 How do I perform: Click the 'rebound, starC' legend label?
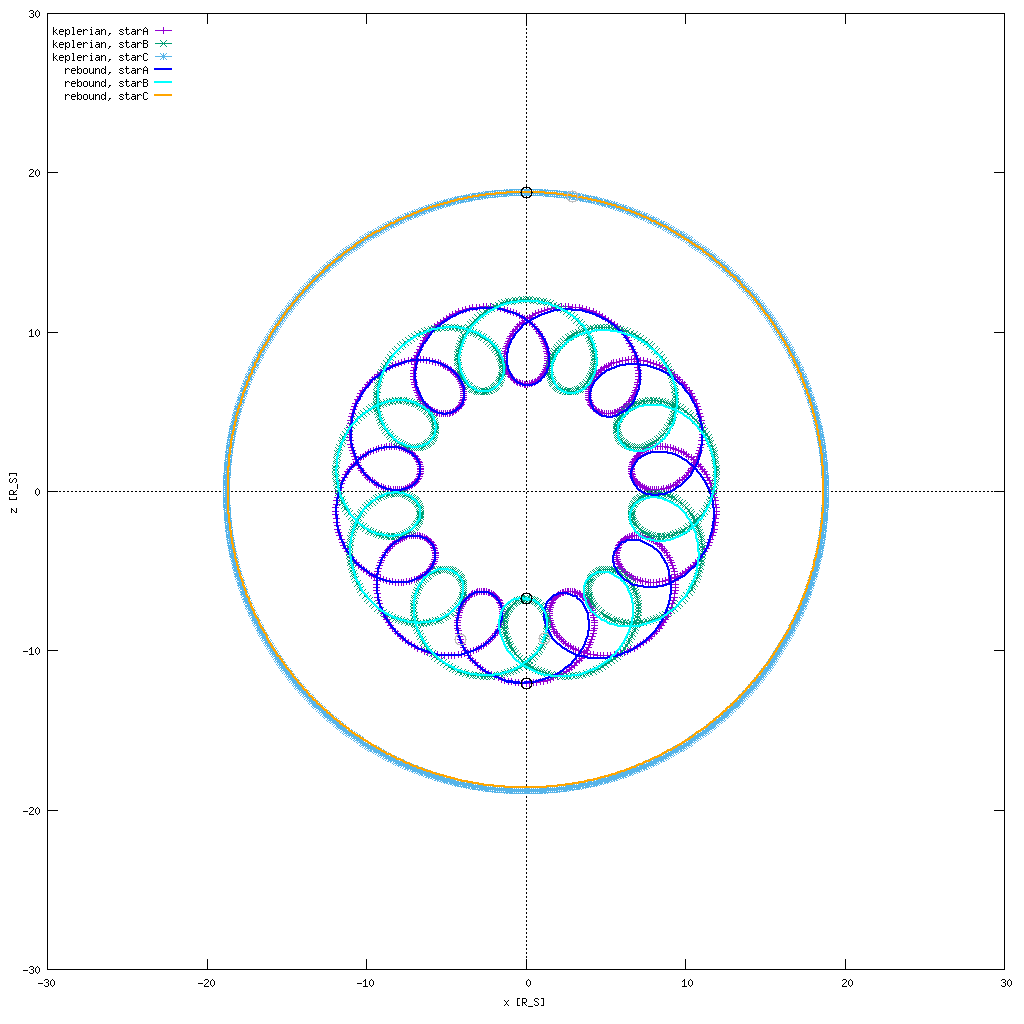[106, 97]
